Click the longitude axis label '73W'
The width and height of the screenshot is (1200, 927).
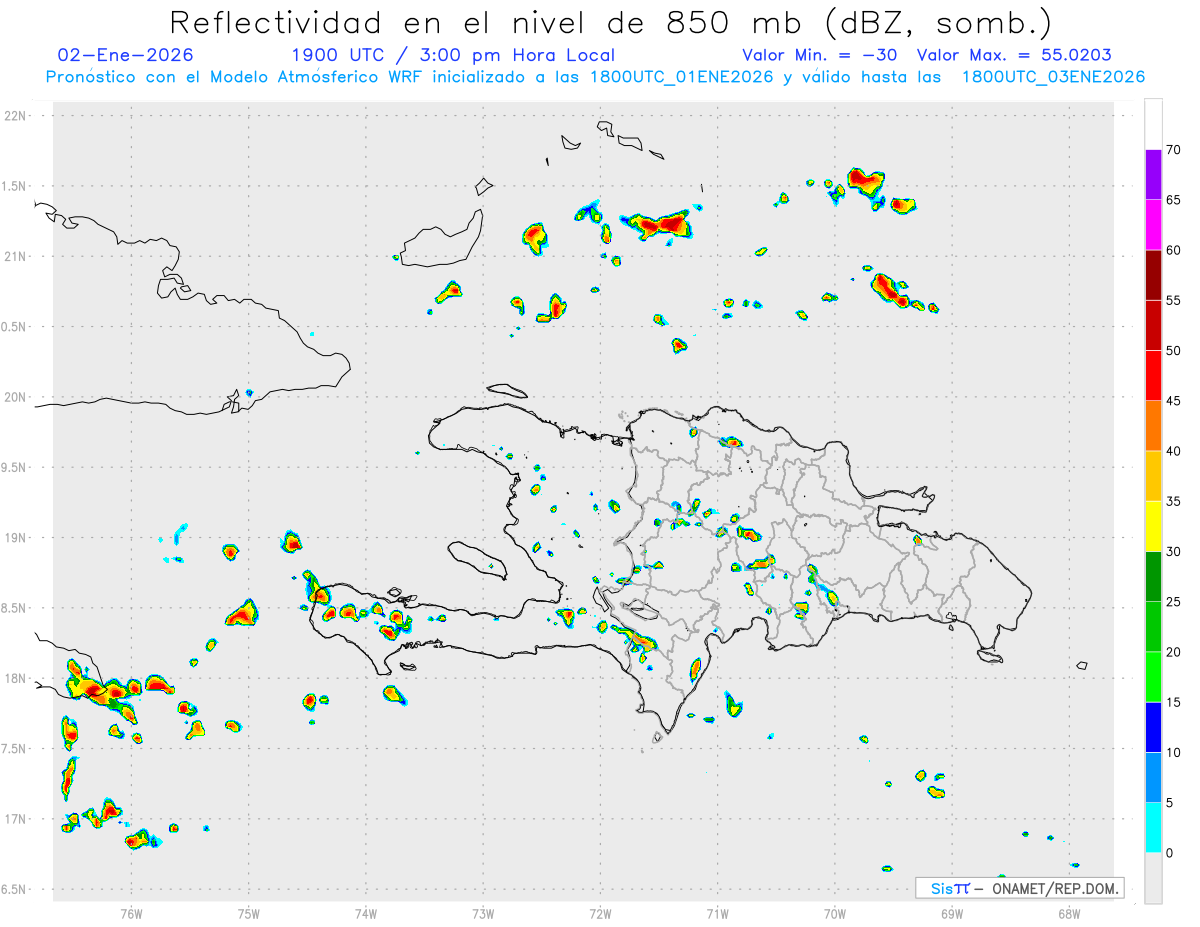click(x=483, y=912)
